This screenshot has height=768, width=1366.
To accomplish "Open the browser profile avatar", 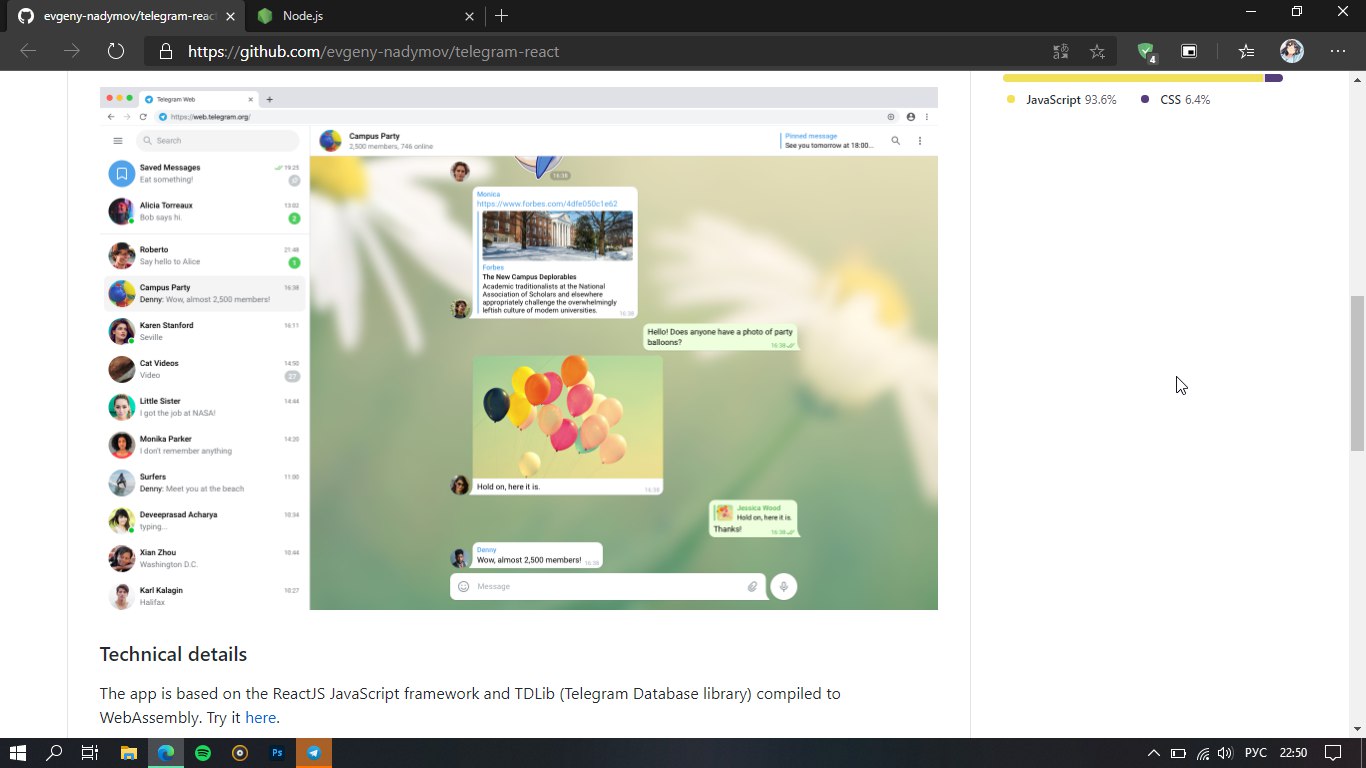I will tap(1292, 51).
